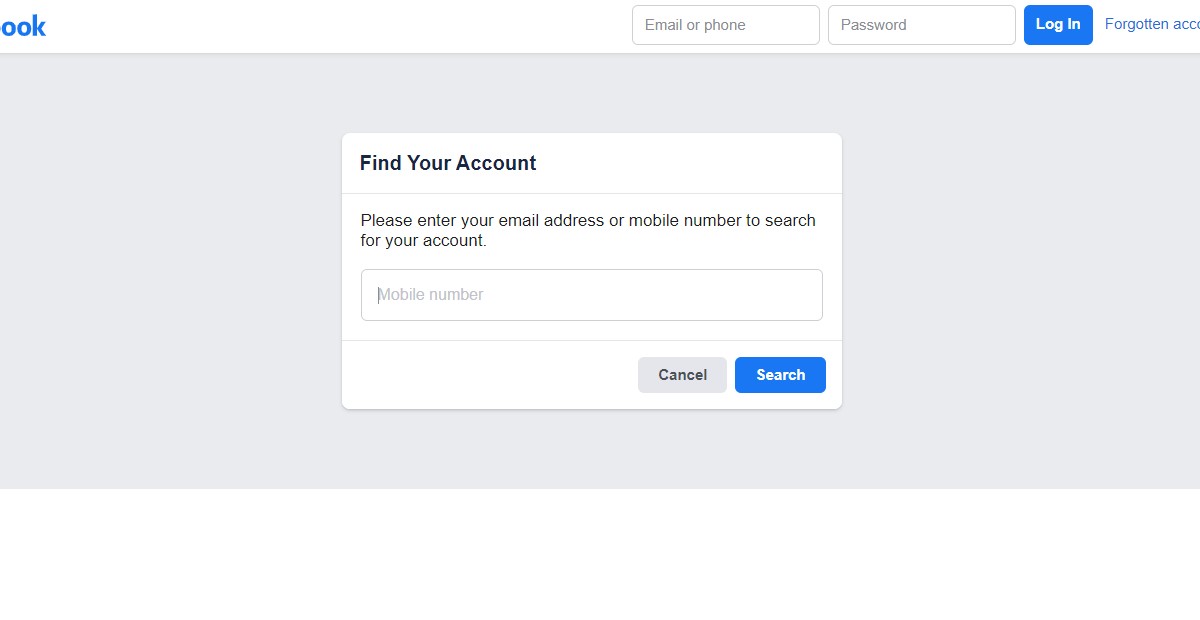
Task: Click the Find Your Account heading
Action: [447, 162]
